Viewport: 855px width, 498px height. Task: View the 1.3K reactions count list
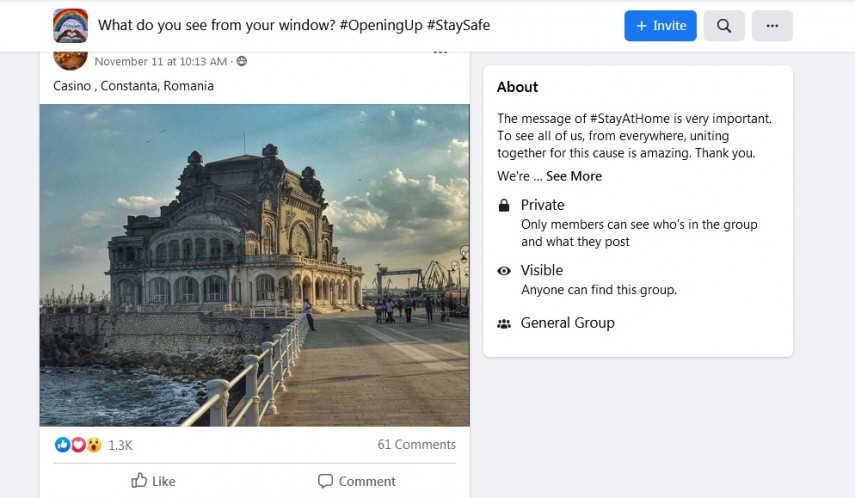(x=120, y=445)
